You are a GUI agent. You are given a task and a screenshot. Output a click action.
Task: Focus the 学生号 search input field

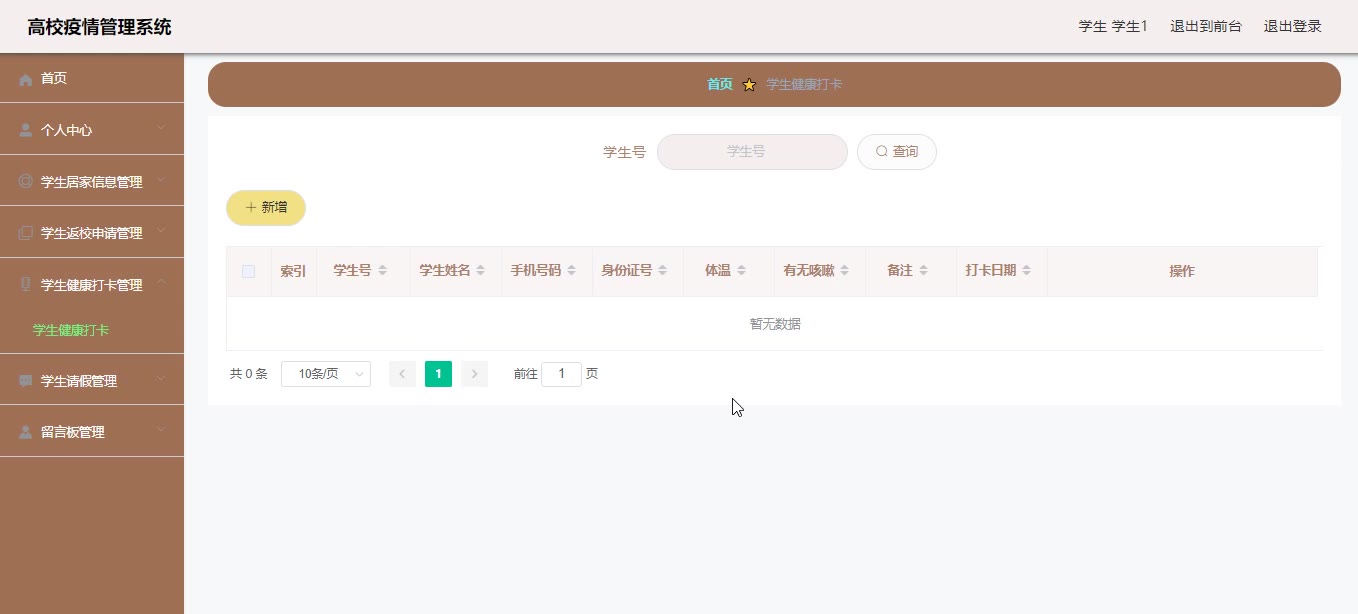752,152
